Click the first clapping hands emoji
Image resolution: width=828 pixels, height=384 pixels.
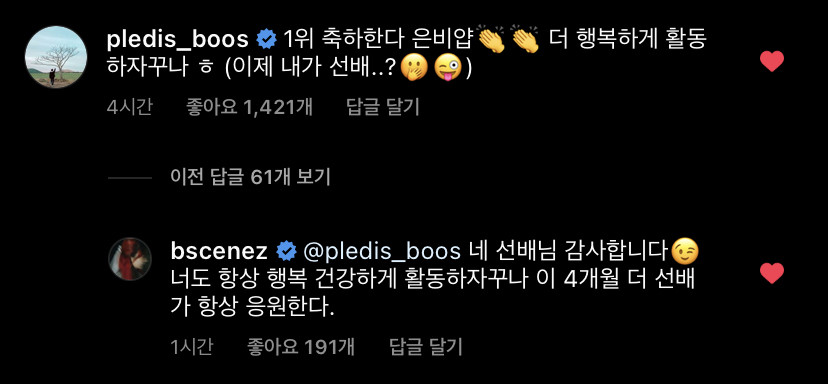coord(491,40)
